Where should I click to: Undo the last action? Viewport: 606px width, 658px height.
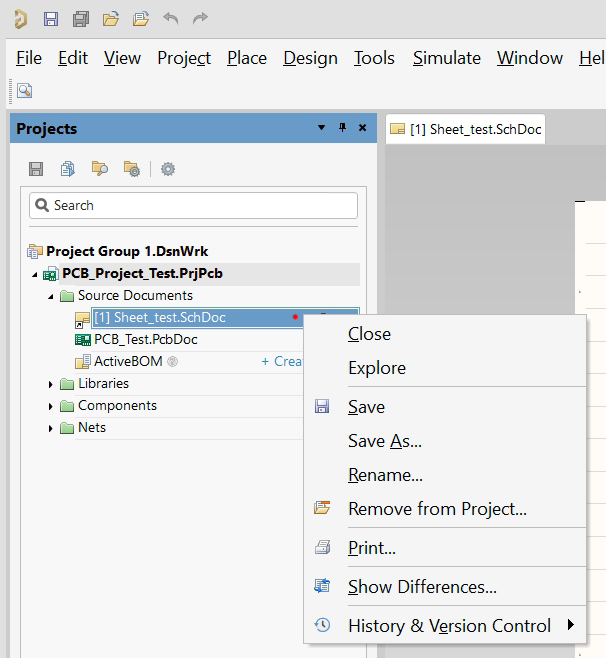(171, 18)
